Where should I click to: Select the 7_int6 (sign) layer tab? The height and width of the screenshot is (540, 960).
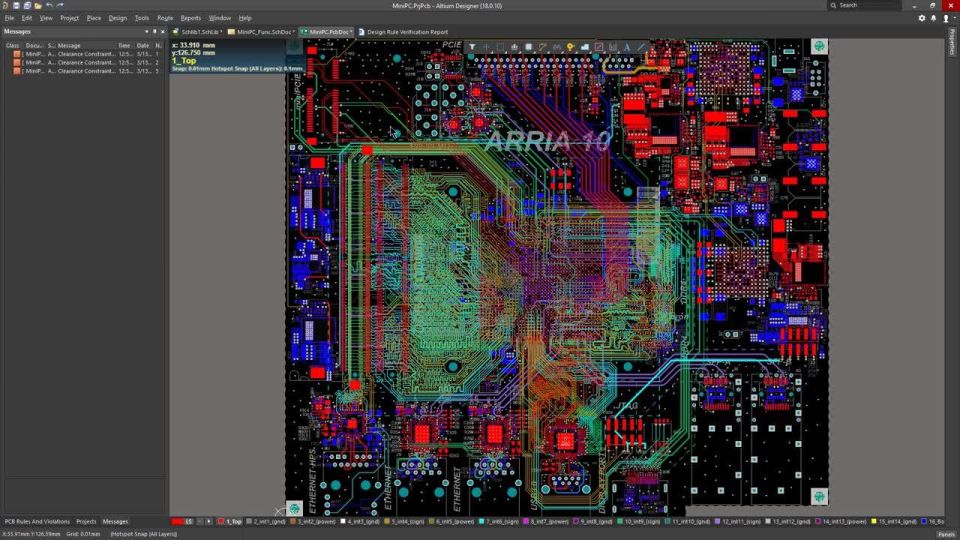[x=498, y=522]
